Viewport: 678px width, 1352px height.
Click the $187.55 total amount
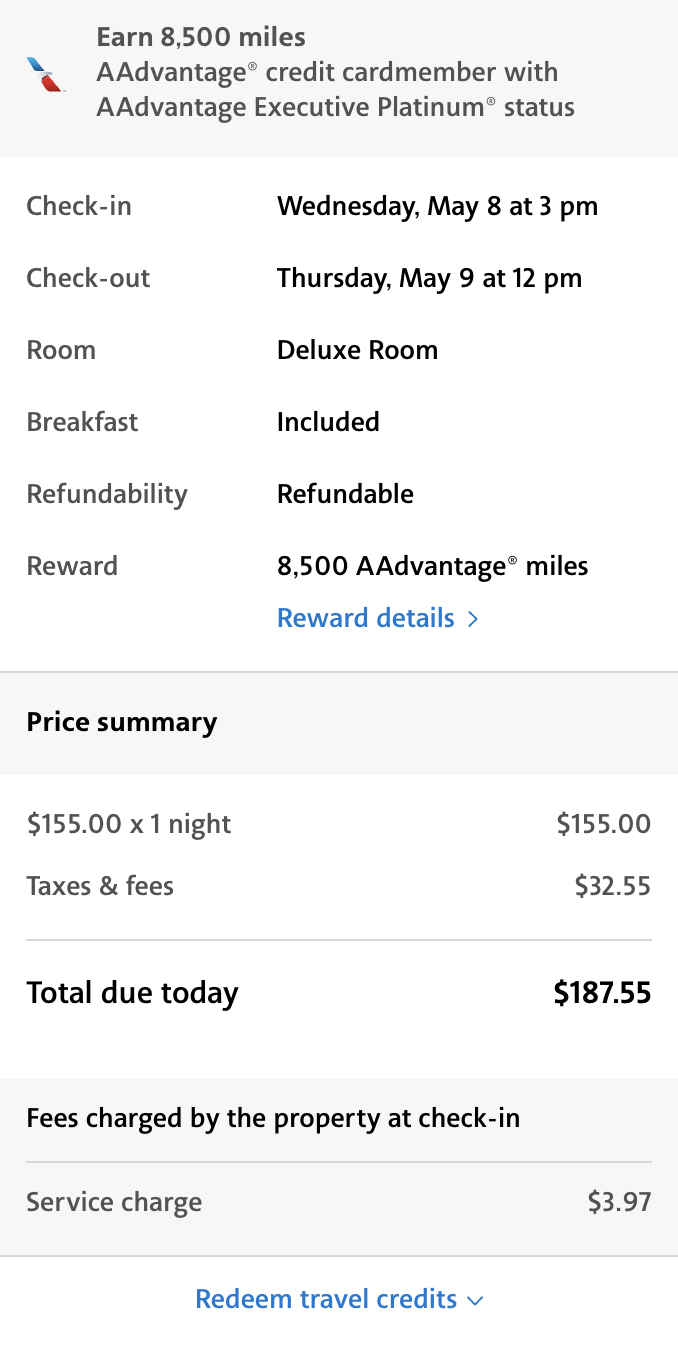[602, 993]
